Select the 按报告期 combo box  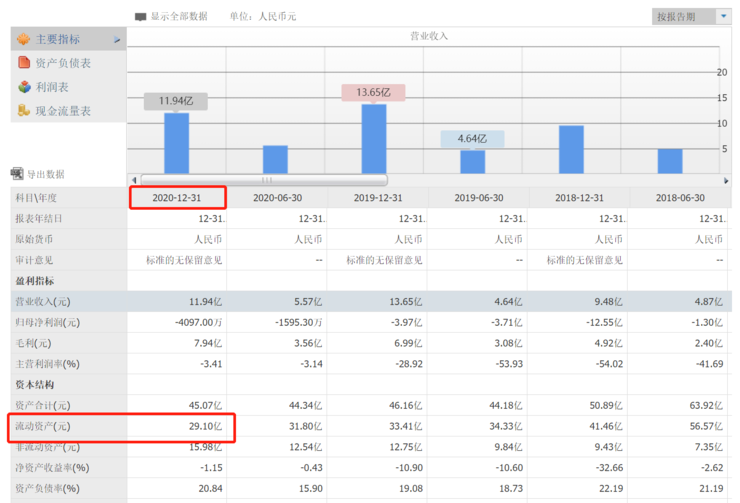[682, 16]
